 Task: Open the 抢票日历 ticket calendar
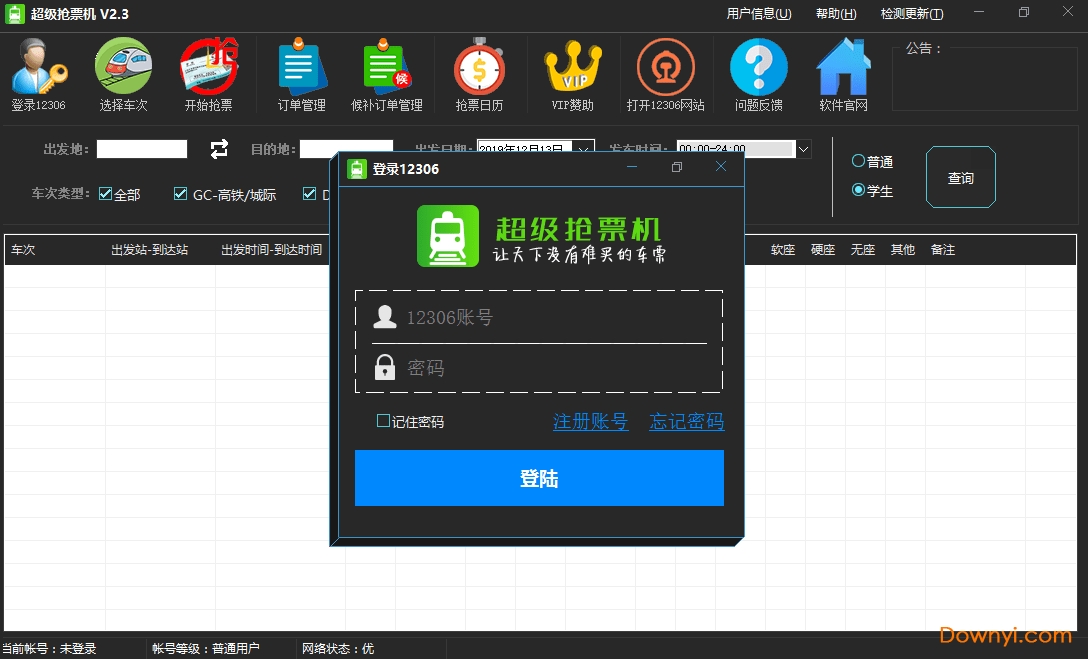tap(479, 70)
